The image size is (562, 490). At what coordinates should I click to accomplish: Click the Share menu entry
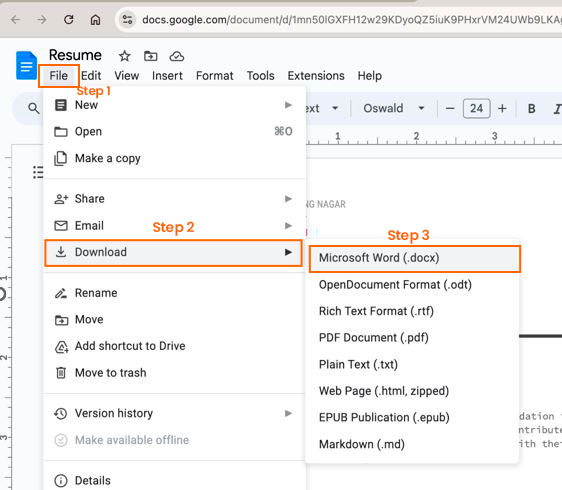click(x=174, y=199)
